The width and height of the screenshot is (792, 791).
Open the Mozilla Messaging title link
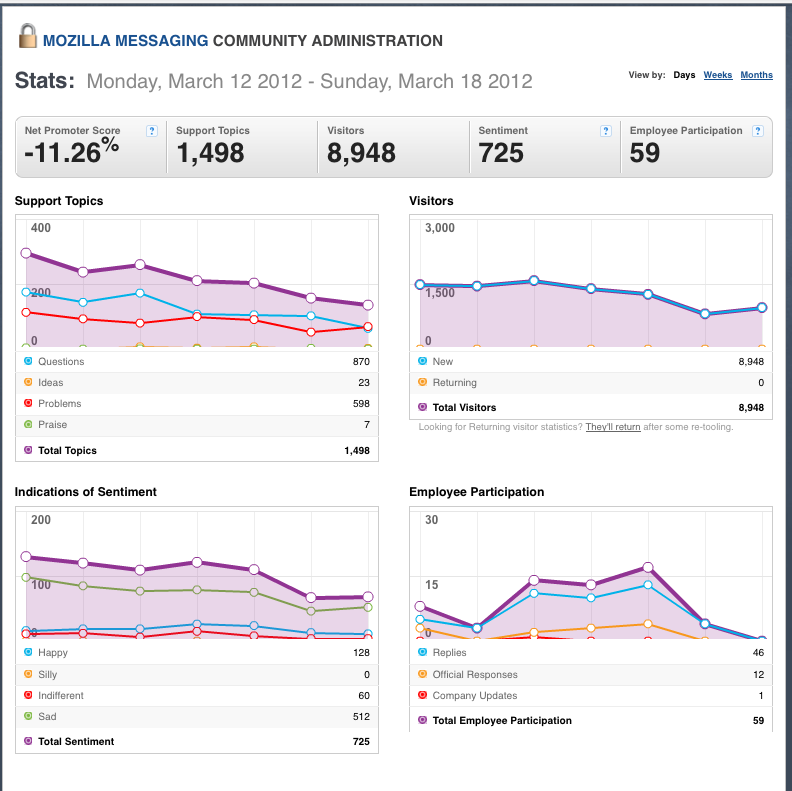click(x=125, y=40)
